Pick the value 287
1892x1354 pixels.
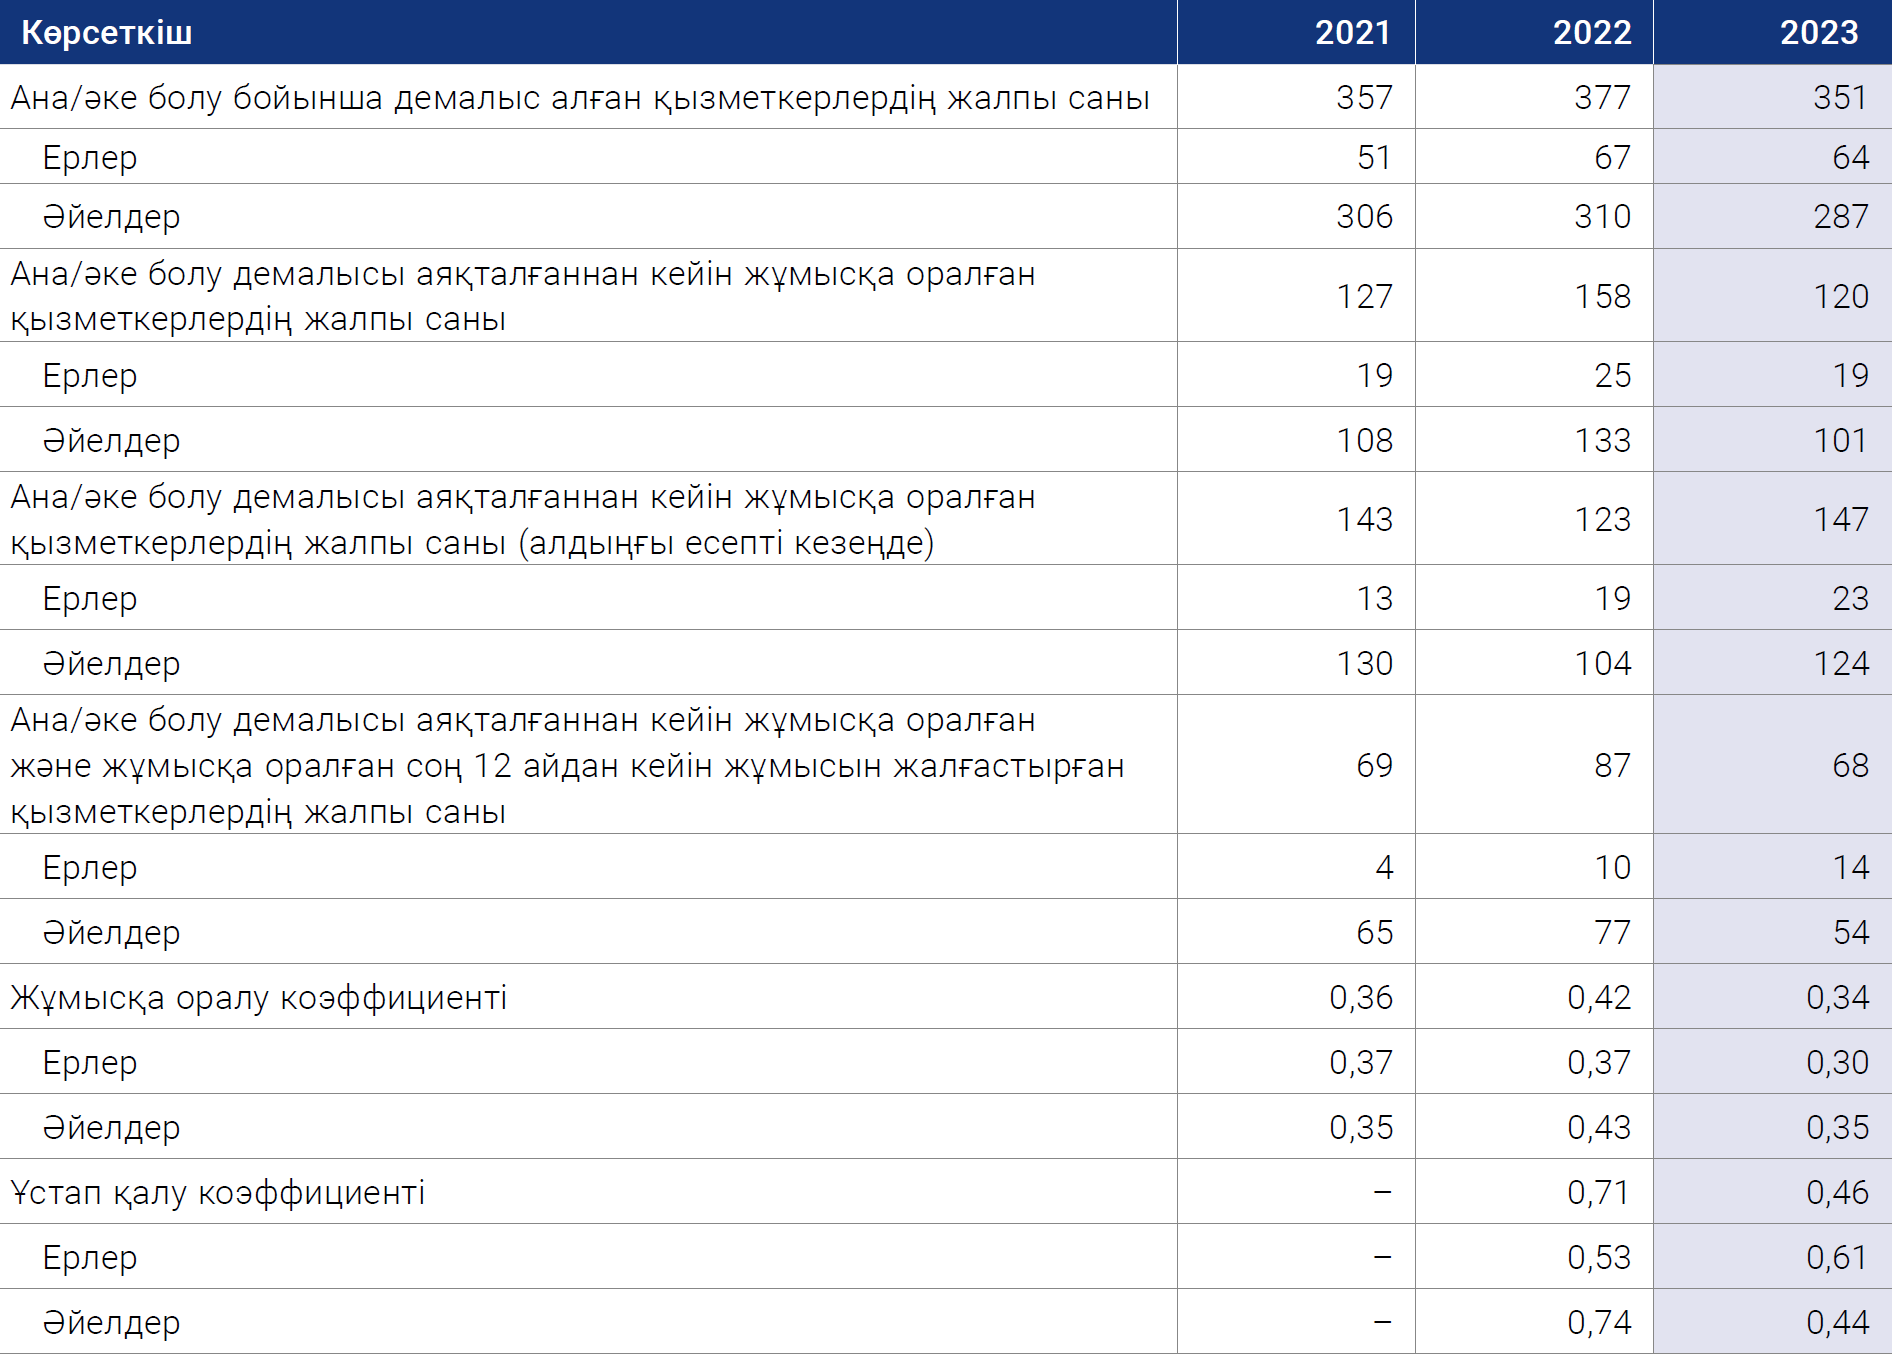click(x=1840, y=217)
